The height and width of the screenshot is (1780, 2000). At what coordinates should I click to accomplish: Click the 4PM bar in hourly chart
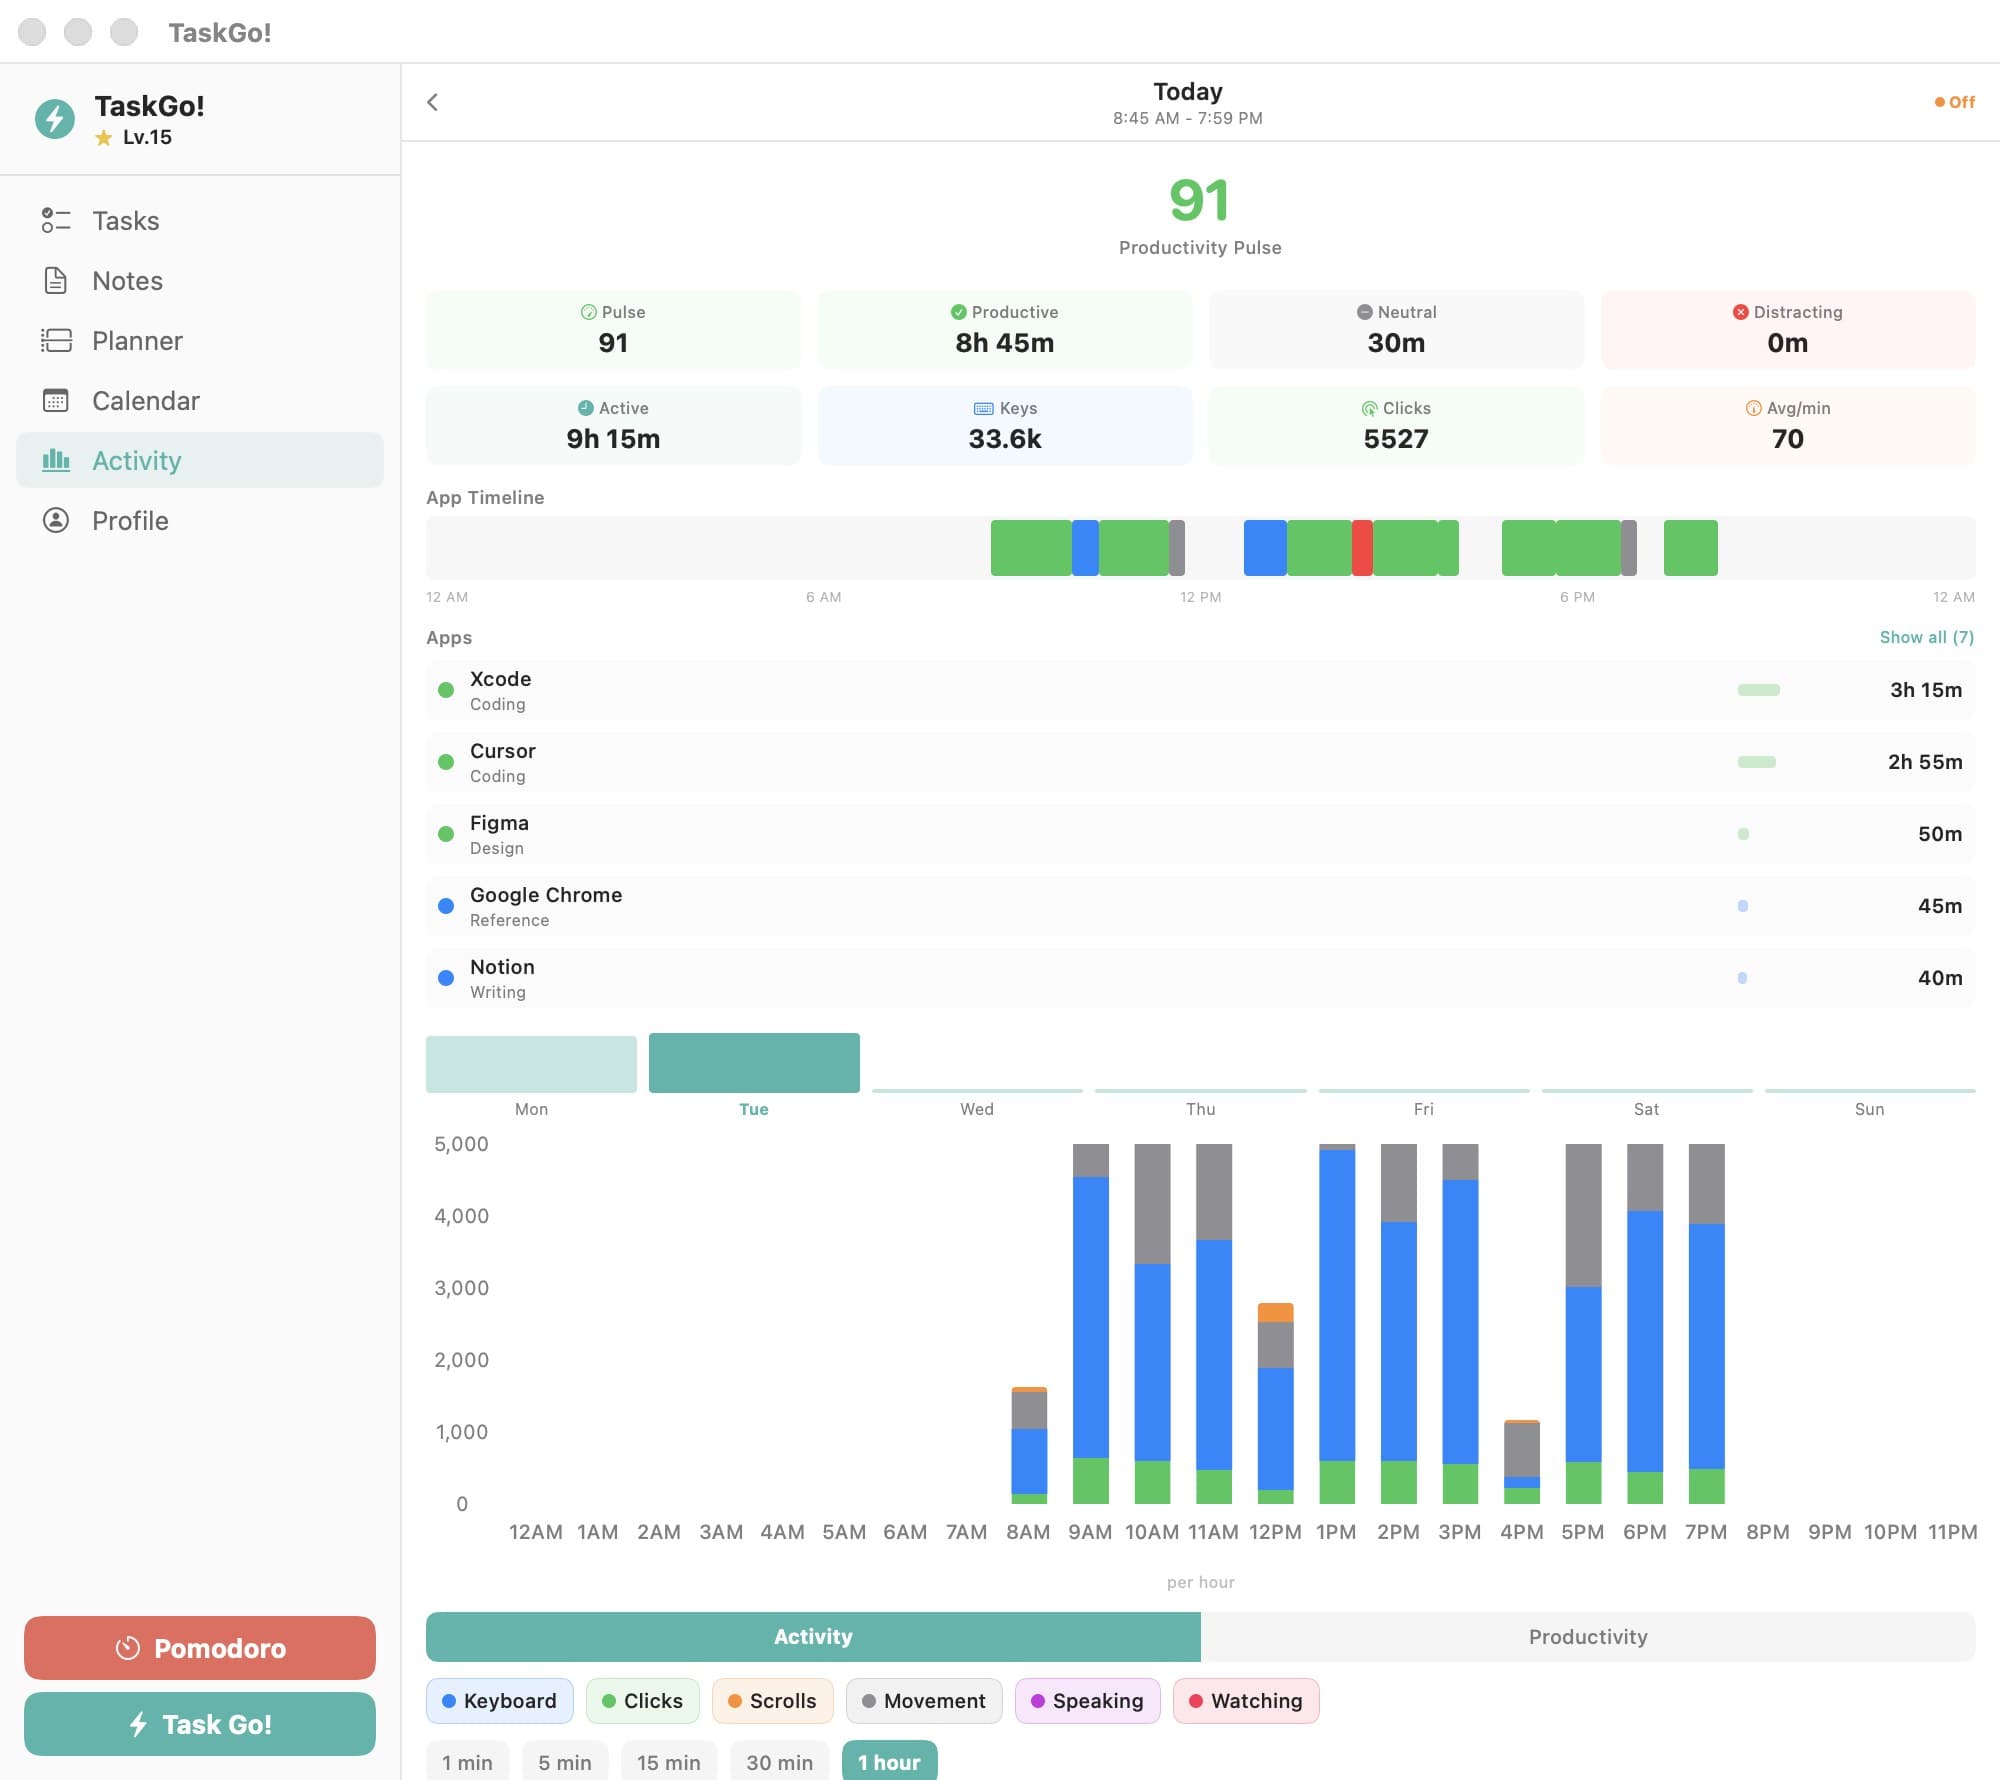pyautogui.click(x=1522, y=1461)
